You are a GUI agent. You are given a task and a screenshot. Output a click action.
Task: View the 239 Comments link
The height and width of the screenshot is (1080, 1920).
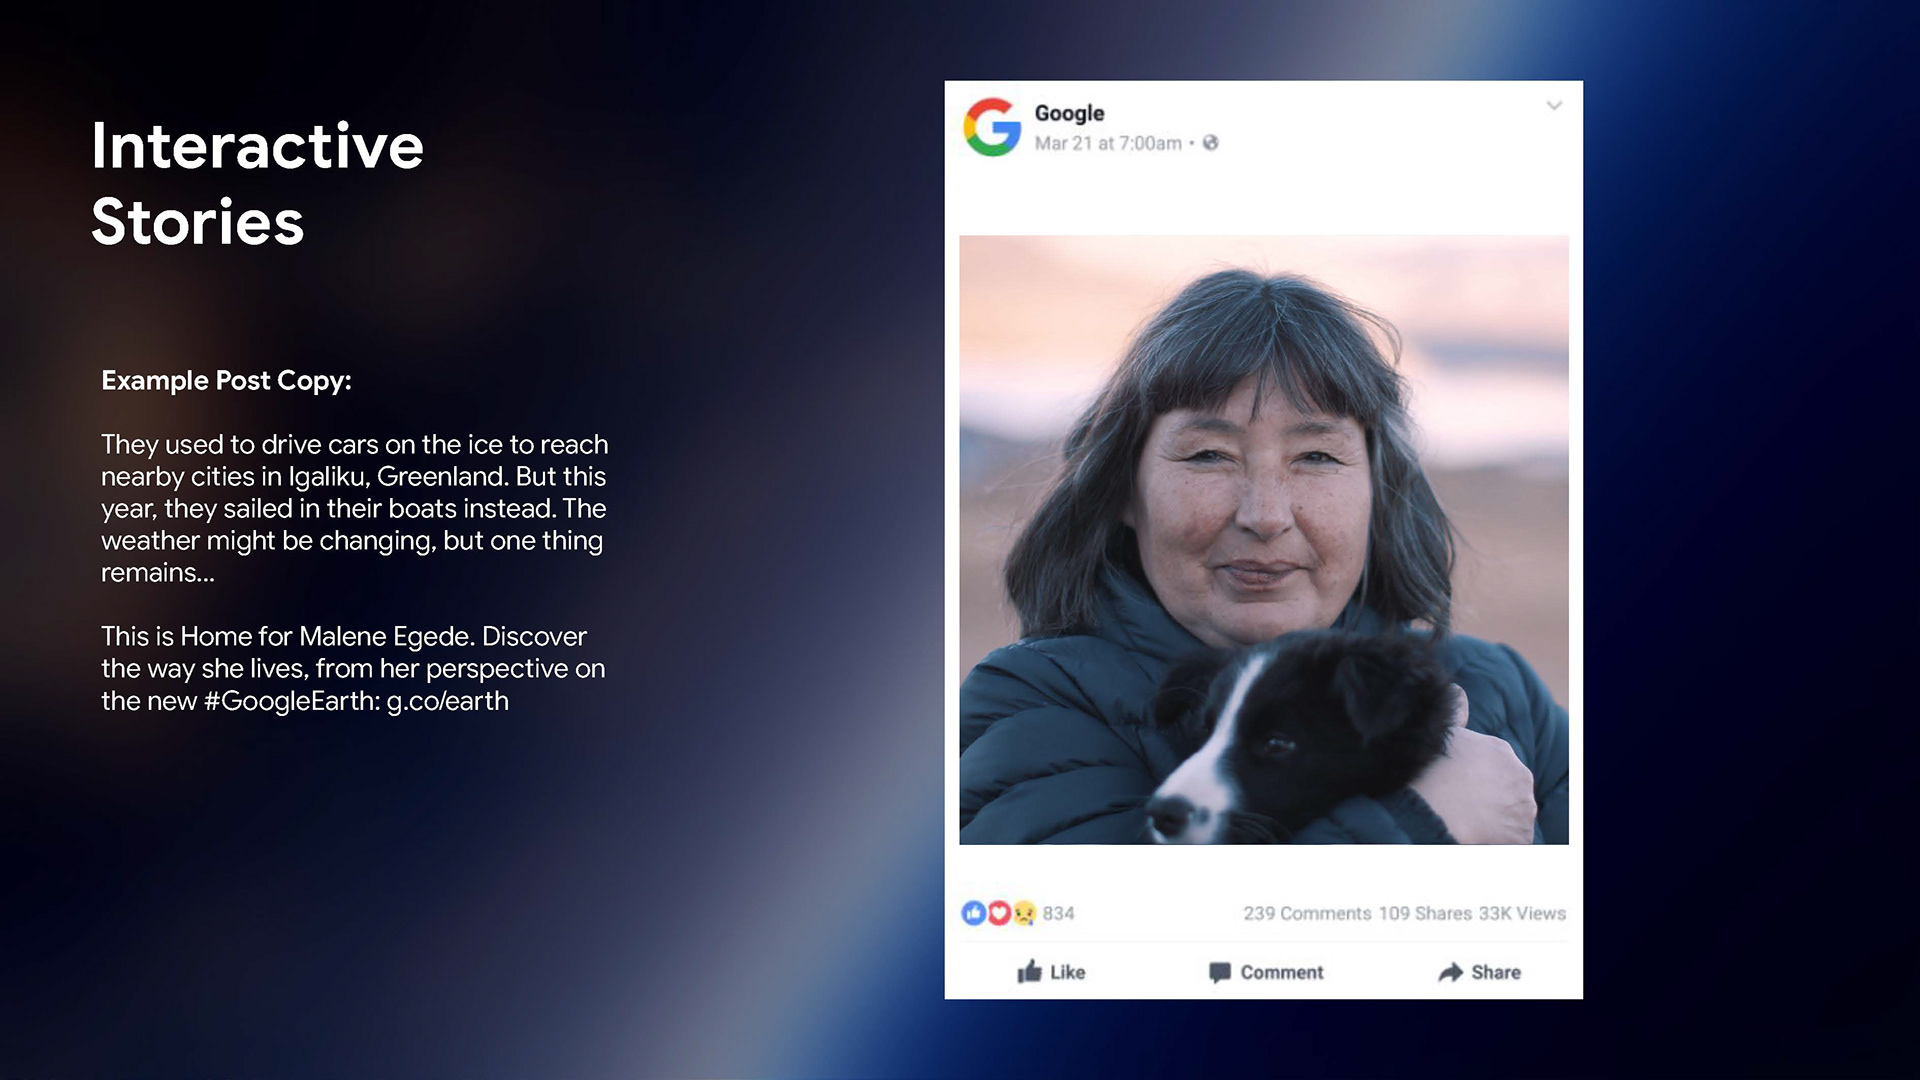click(1307, 913)
